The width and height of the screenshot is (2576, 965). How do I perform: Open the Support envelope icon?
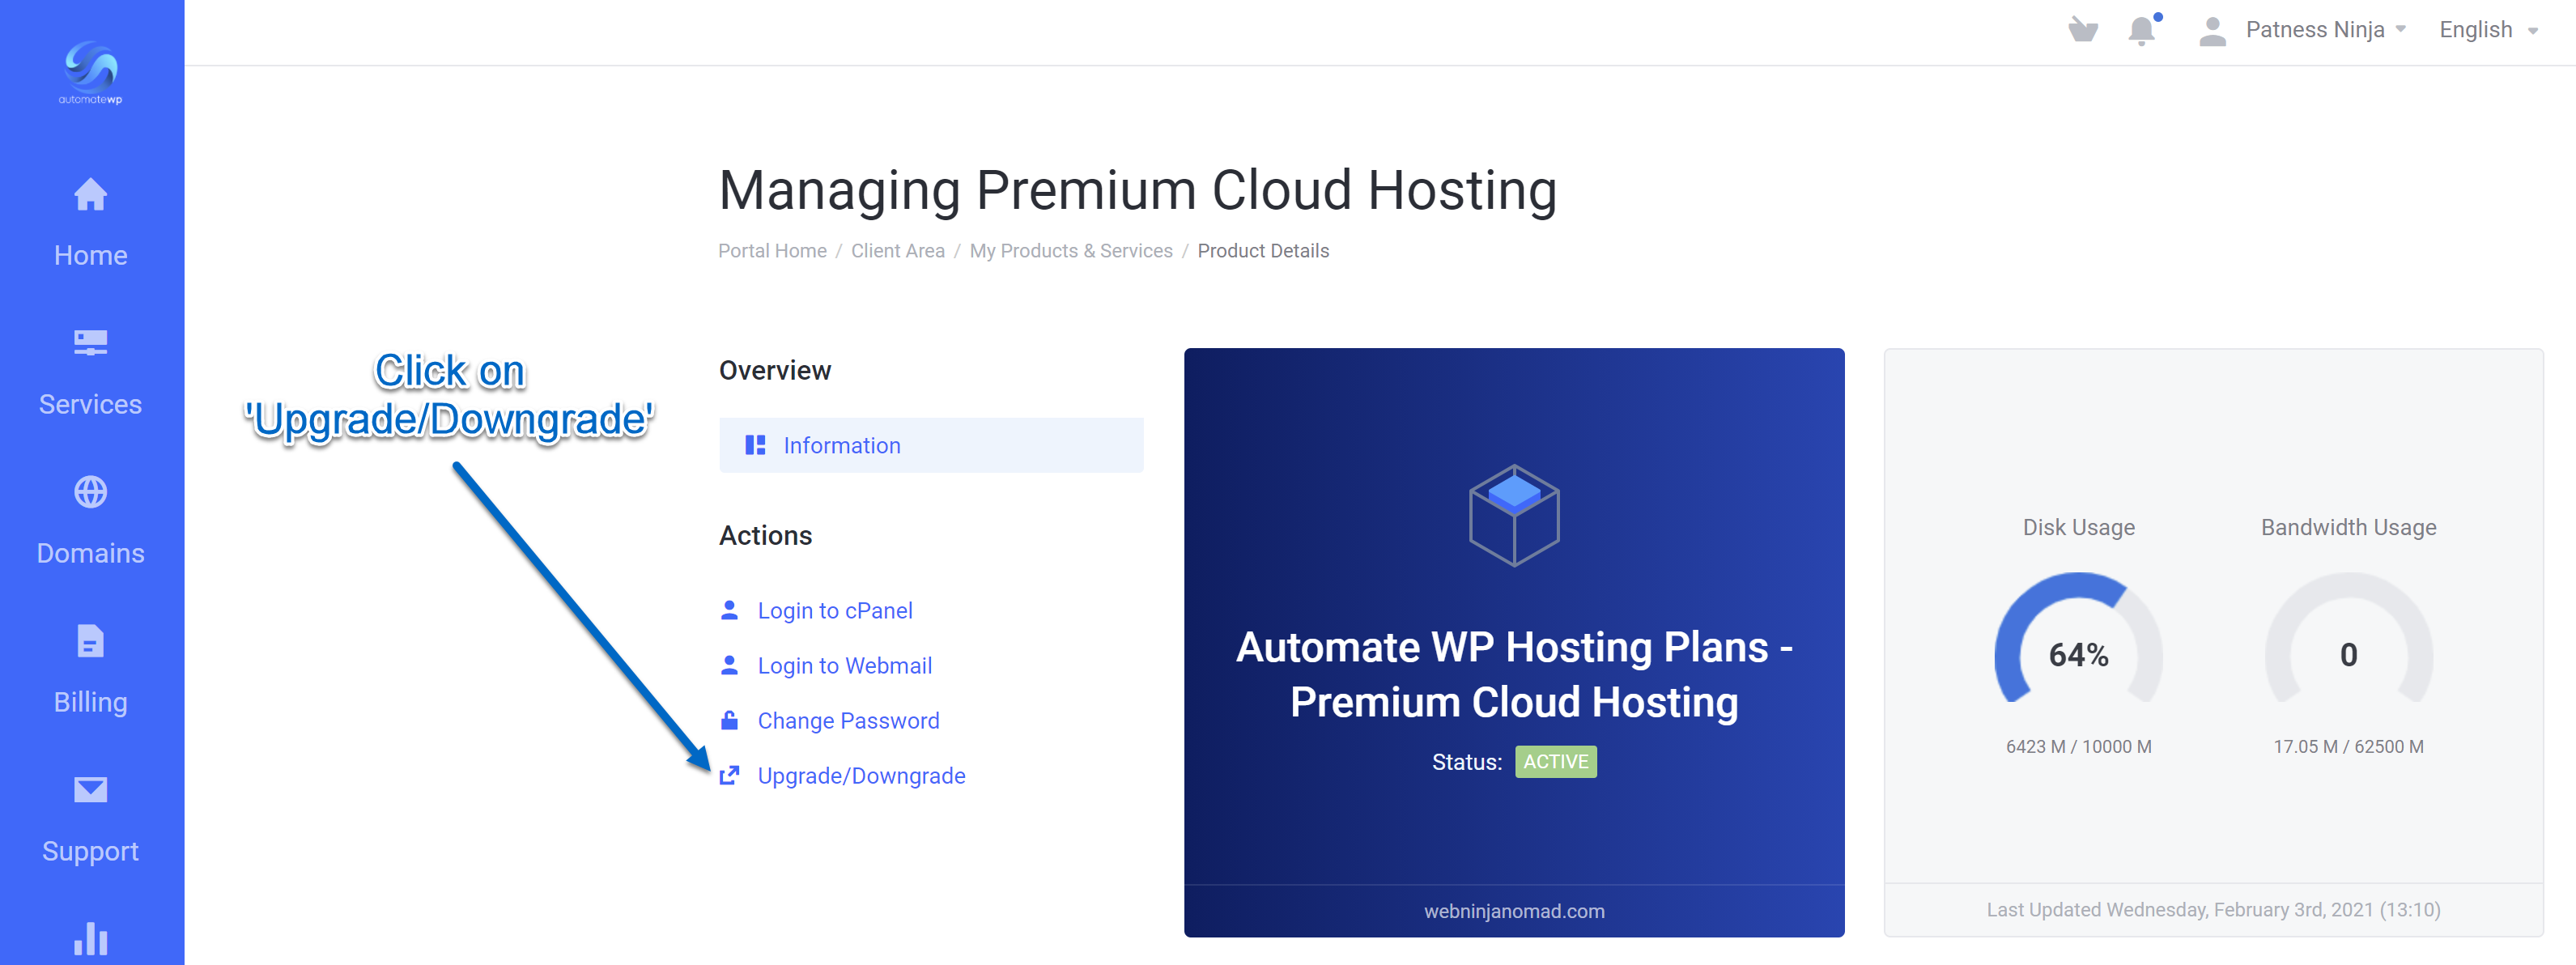90,790
